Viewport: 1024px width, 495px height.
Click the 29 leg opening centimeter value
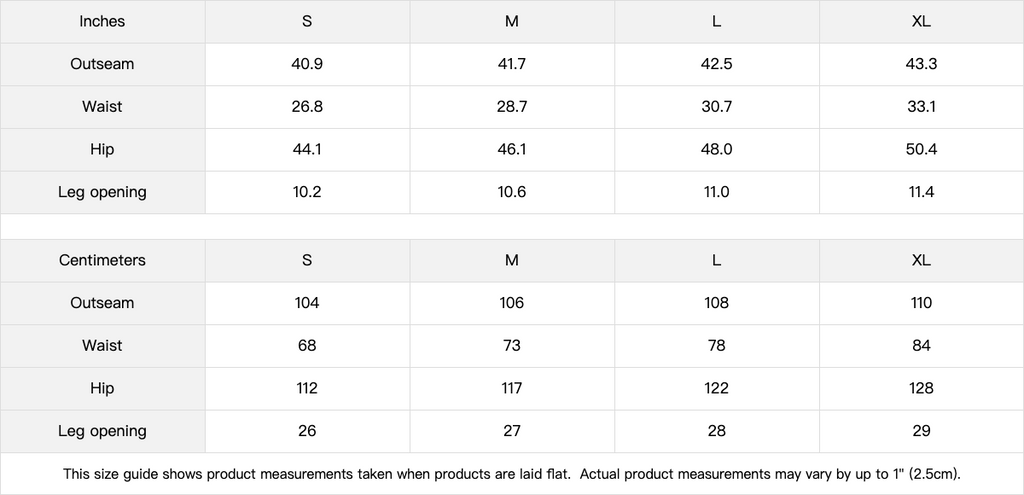[921, 431]
